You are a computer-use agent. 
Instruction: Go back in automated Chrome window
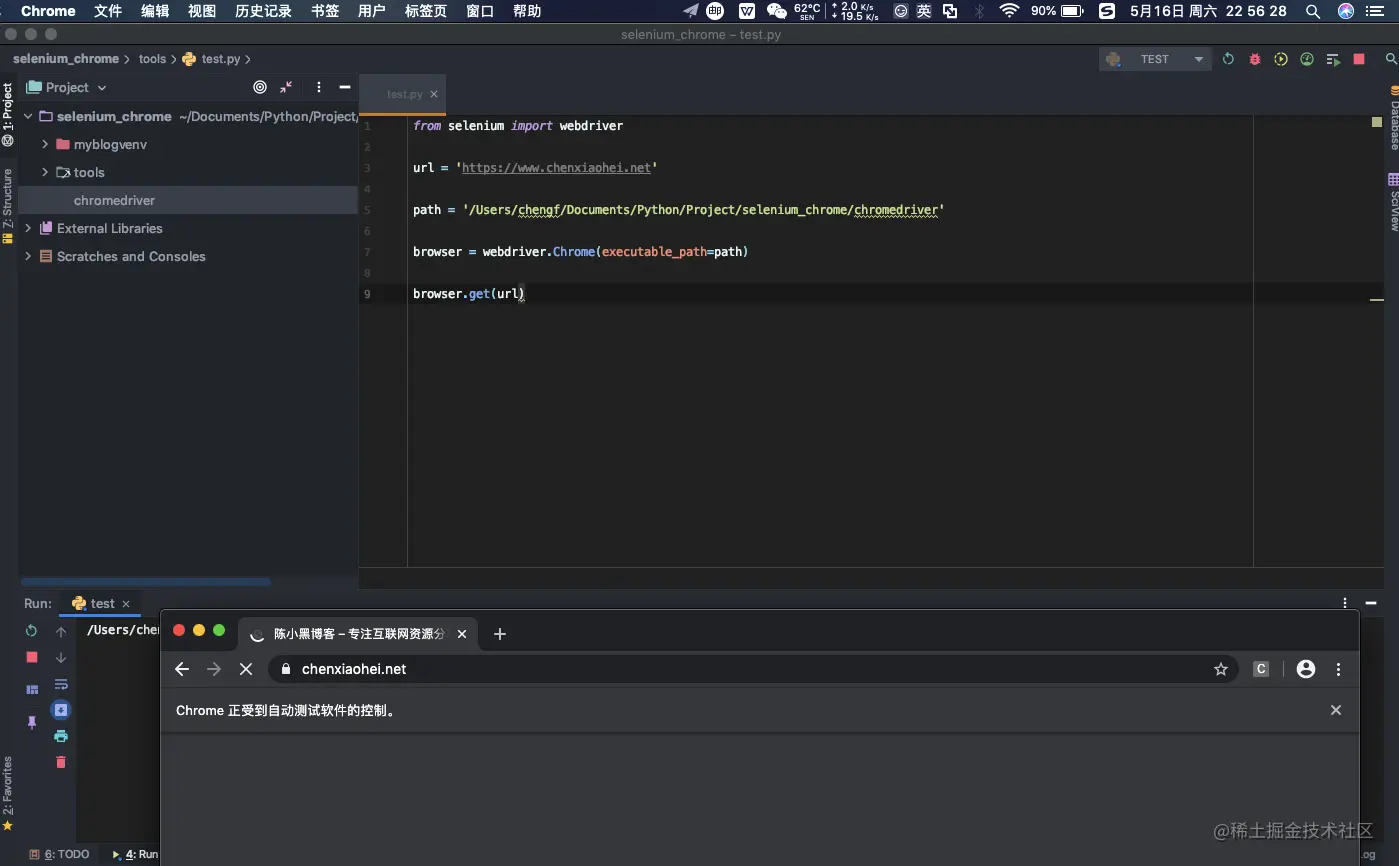[182, 669]
